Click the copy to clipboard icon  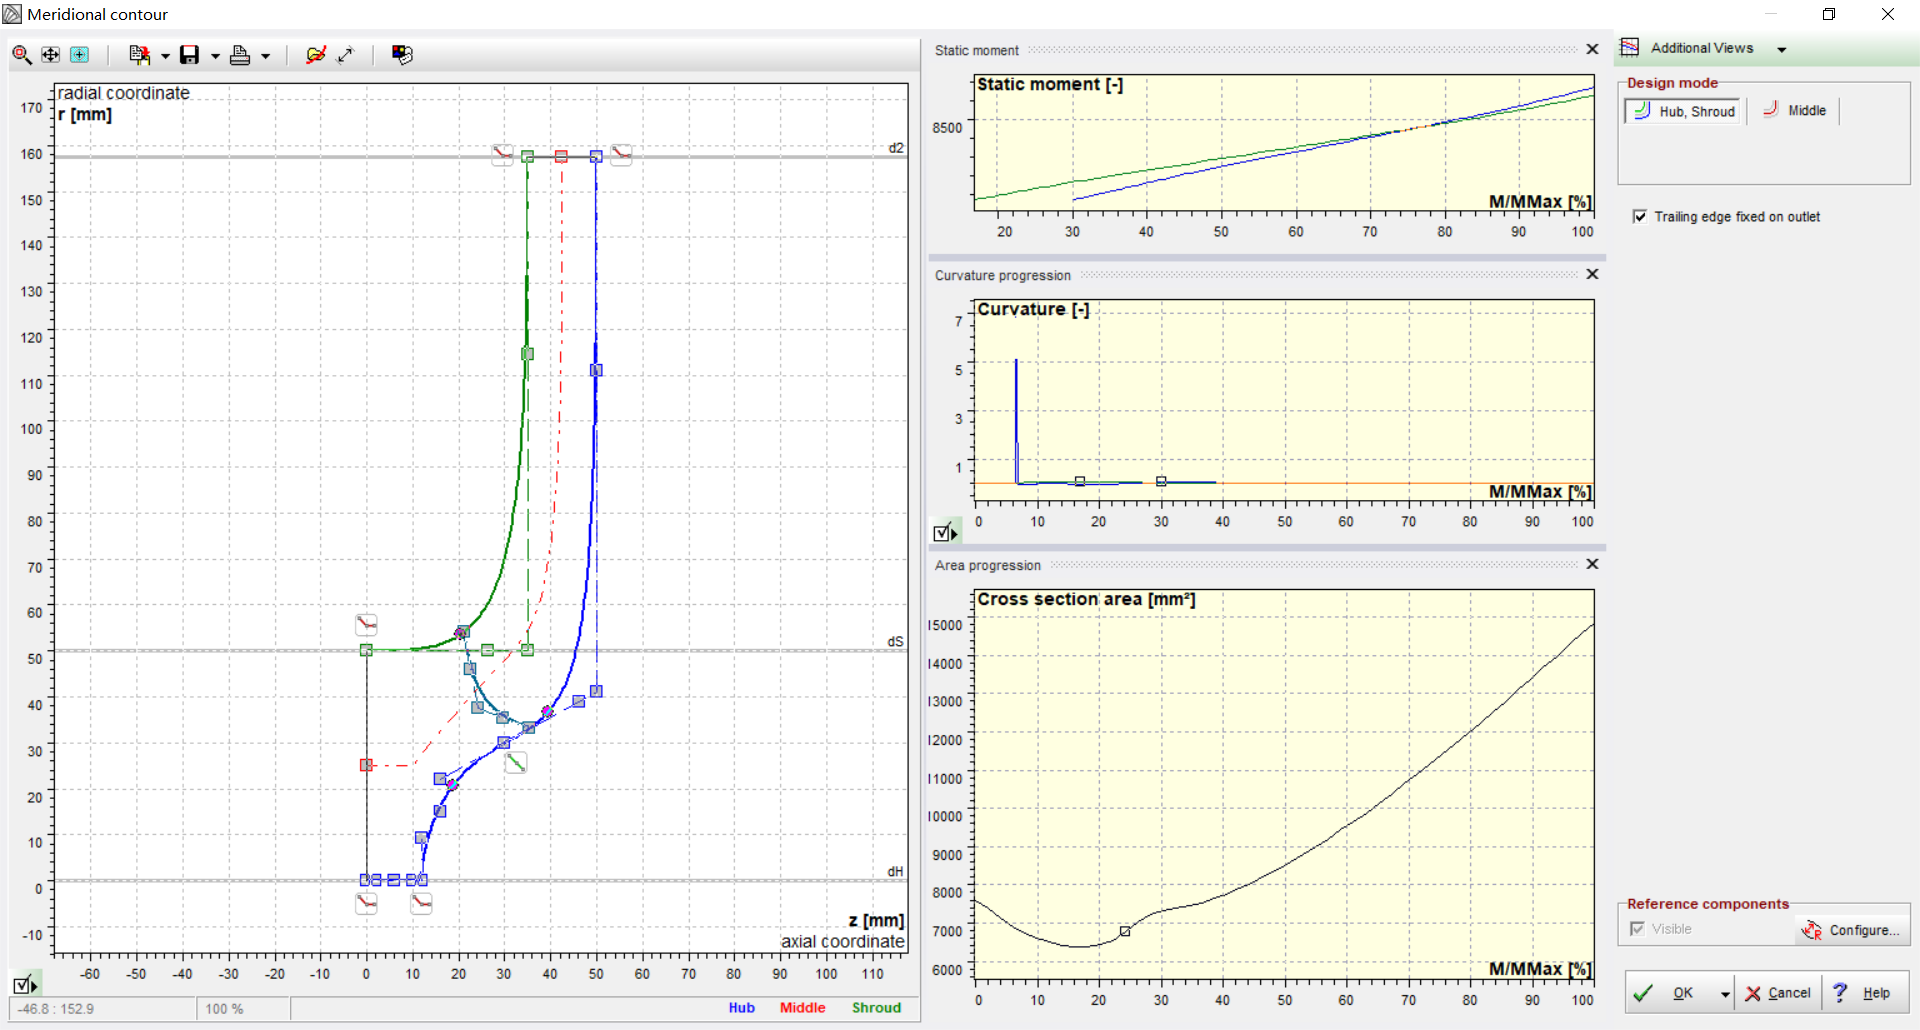[x=139, y=55]
